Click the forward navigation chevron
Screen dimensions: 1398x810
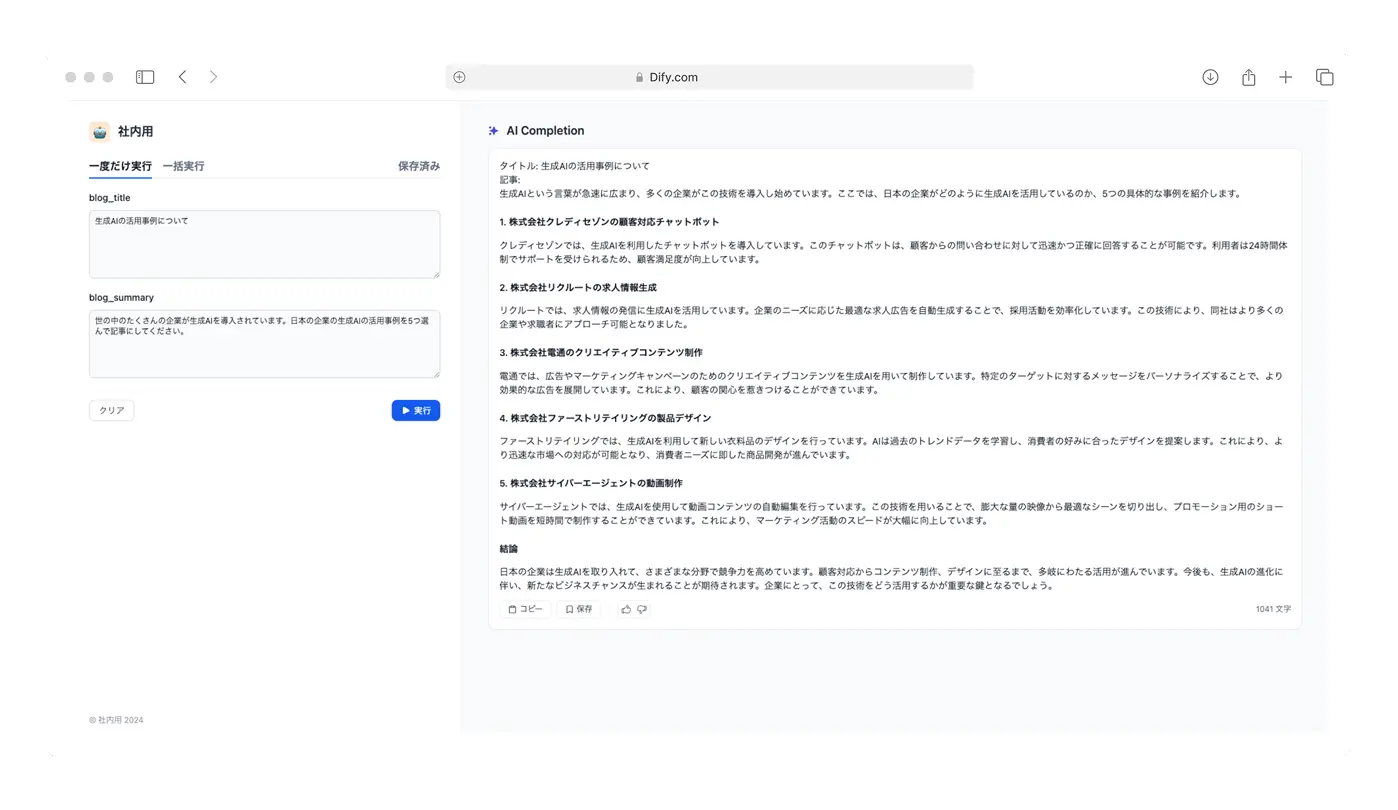[212, 75]
